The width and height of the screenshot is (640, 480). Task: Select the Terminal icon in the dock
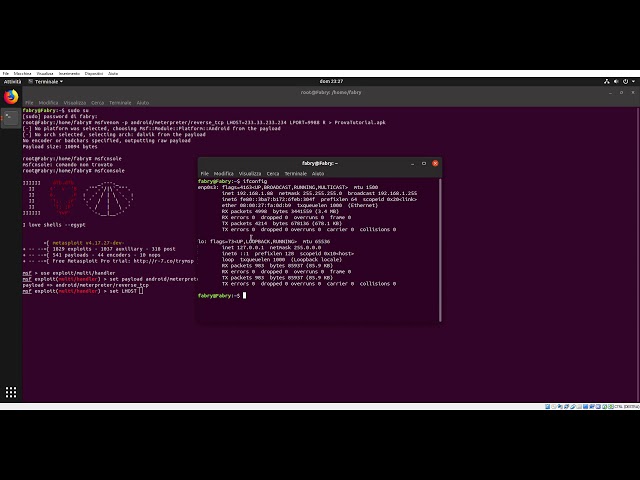pyautogui.click(x=11, y=118)
